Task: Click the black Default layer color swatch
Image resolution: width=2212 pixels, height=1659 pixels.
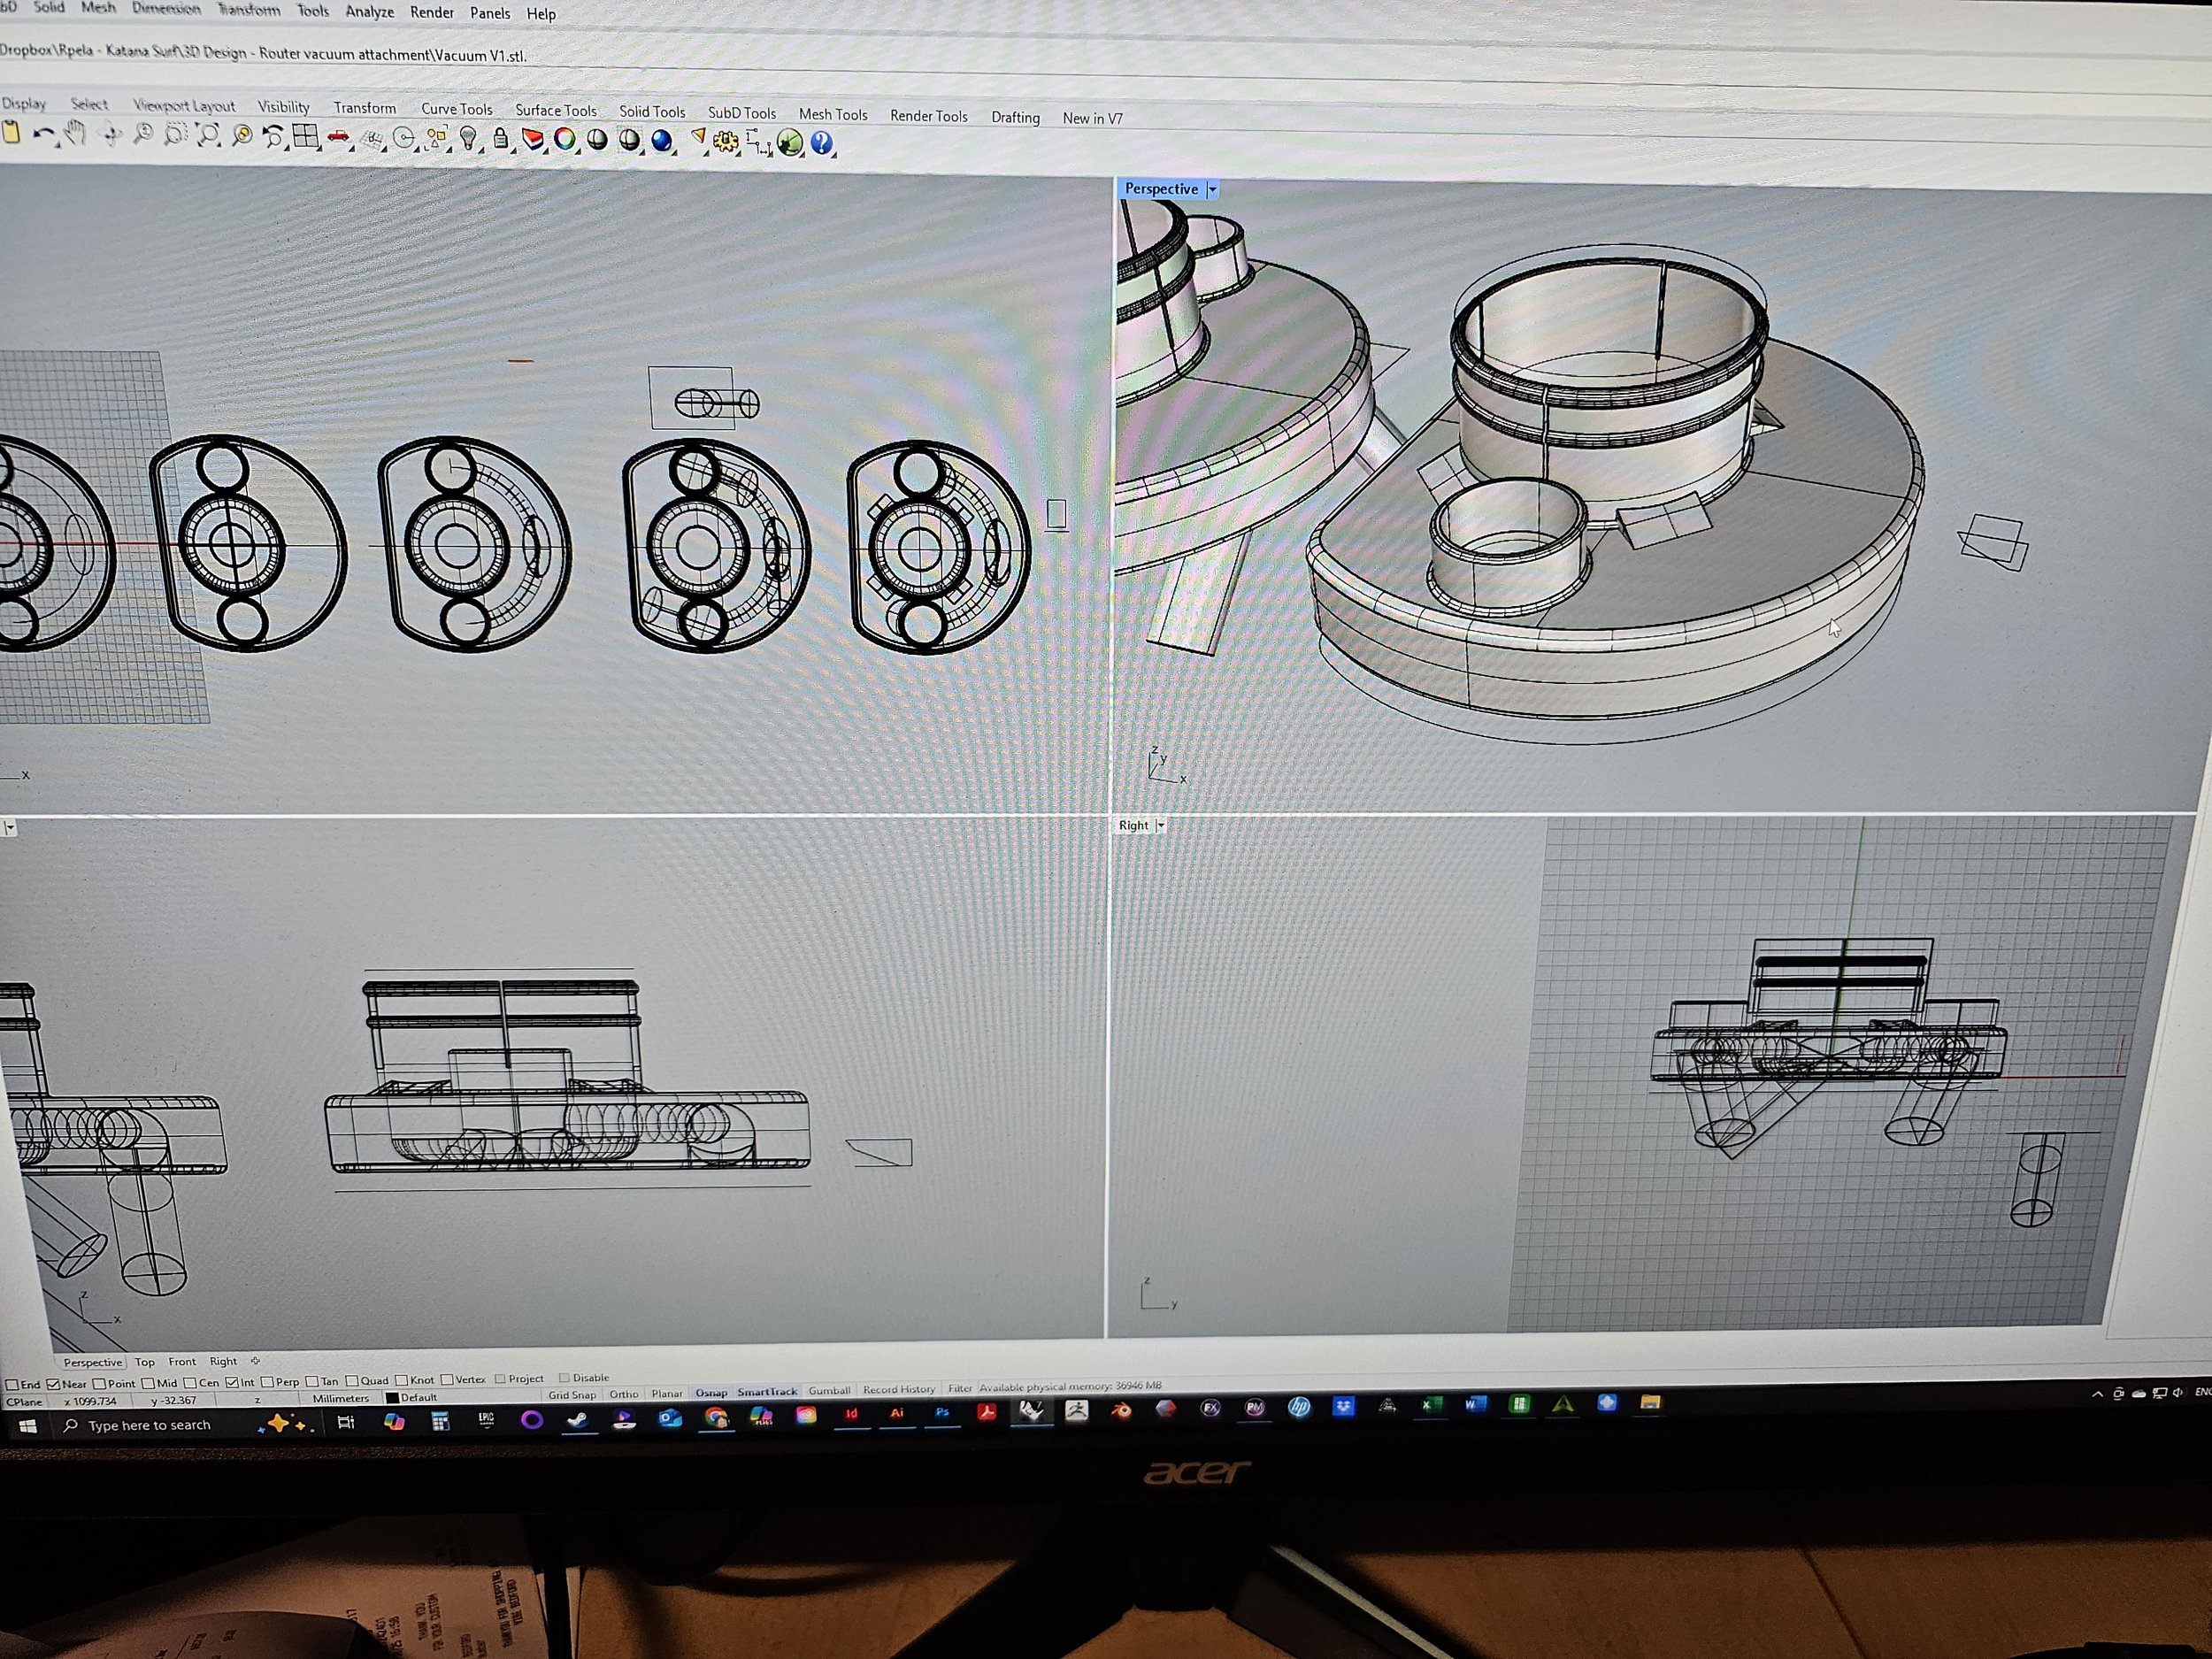Action: point(392,1398)
